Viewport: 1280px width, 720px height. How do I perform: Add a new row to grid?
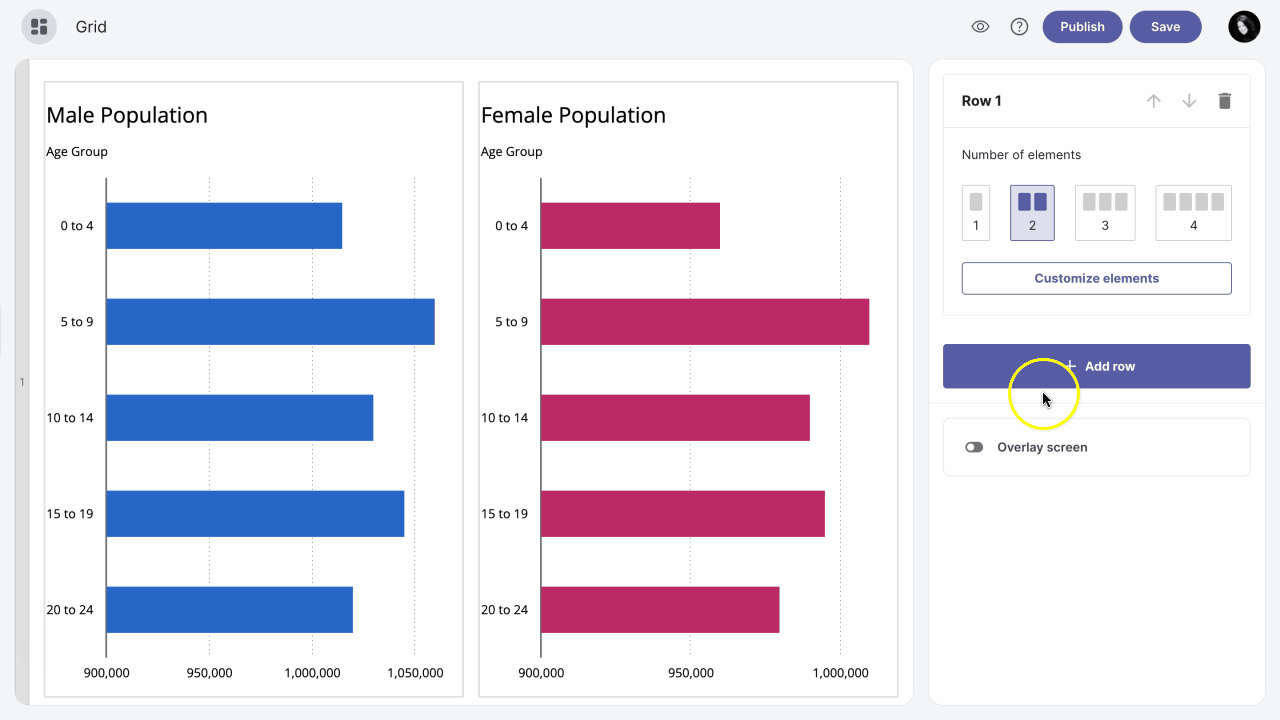1096,366
